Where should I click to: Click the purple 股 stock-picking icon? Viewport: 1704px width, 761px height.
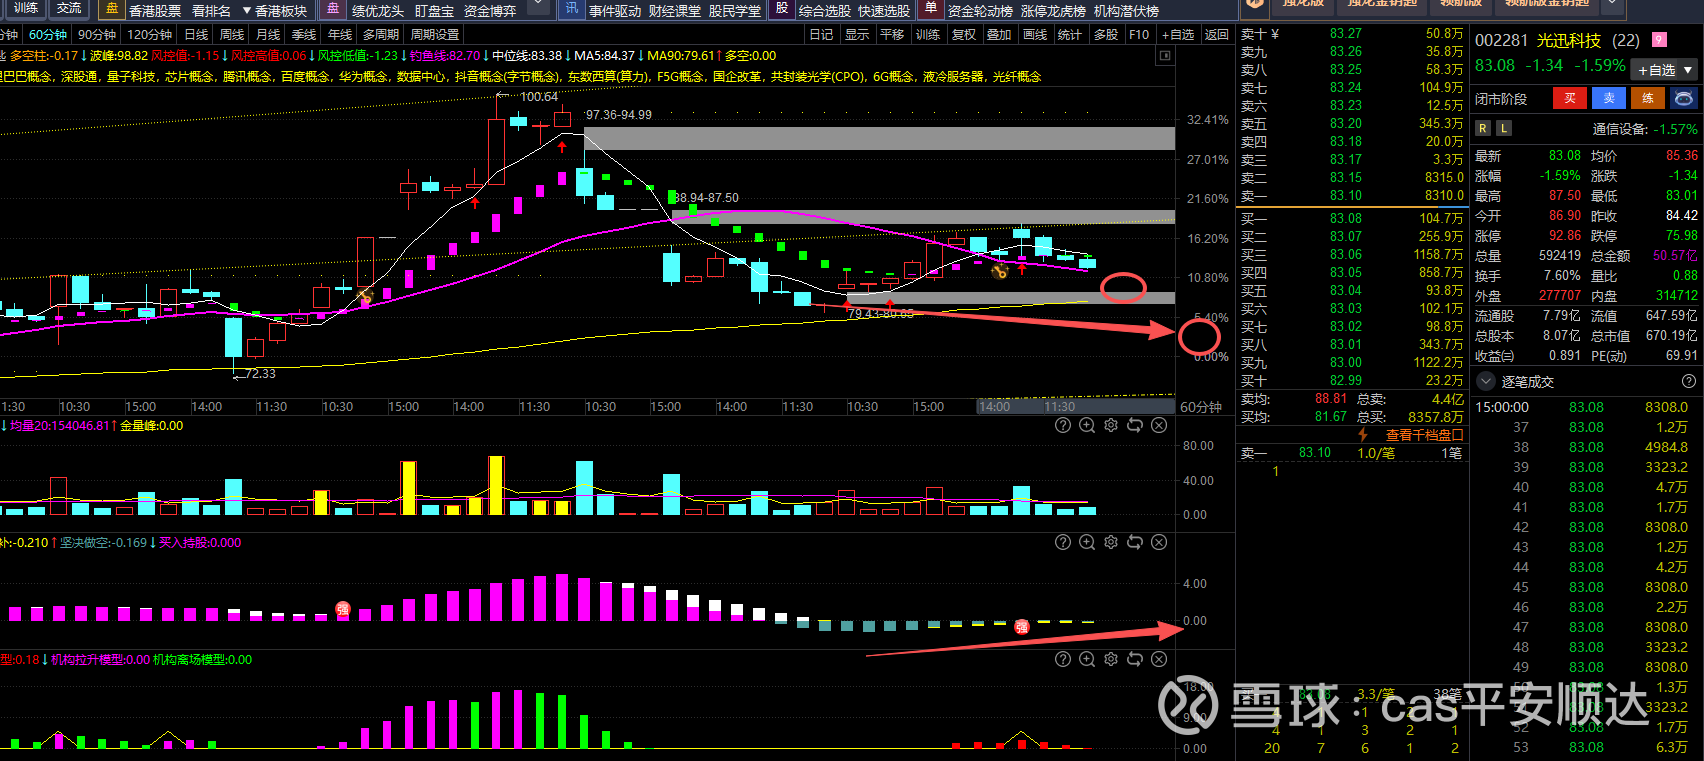click(782, 9)
